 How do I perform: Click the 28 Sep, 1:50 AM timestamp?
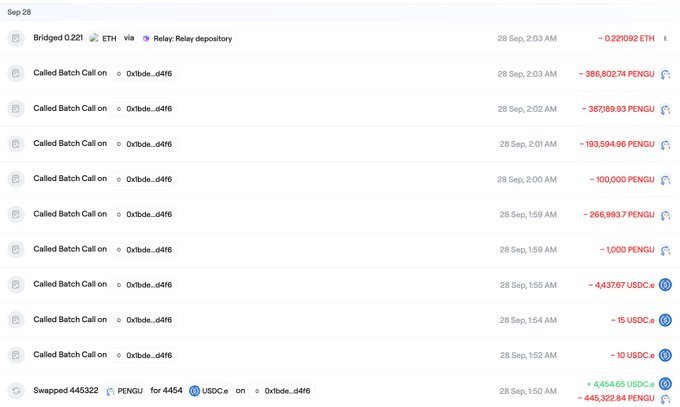[x=528, y=391]
